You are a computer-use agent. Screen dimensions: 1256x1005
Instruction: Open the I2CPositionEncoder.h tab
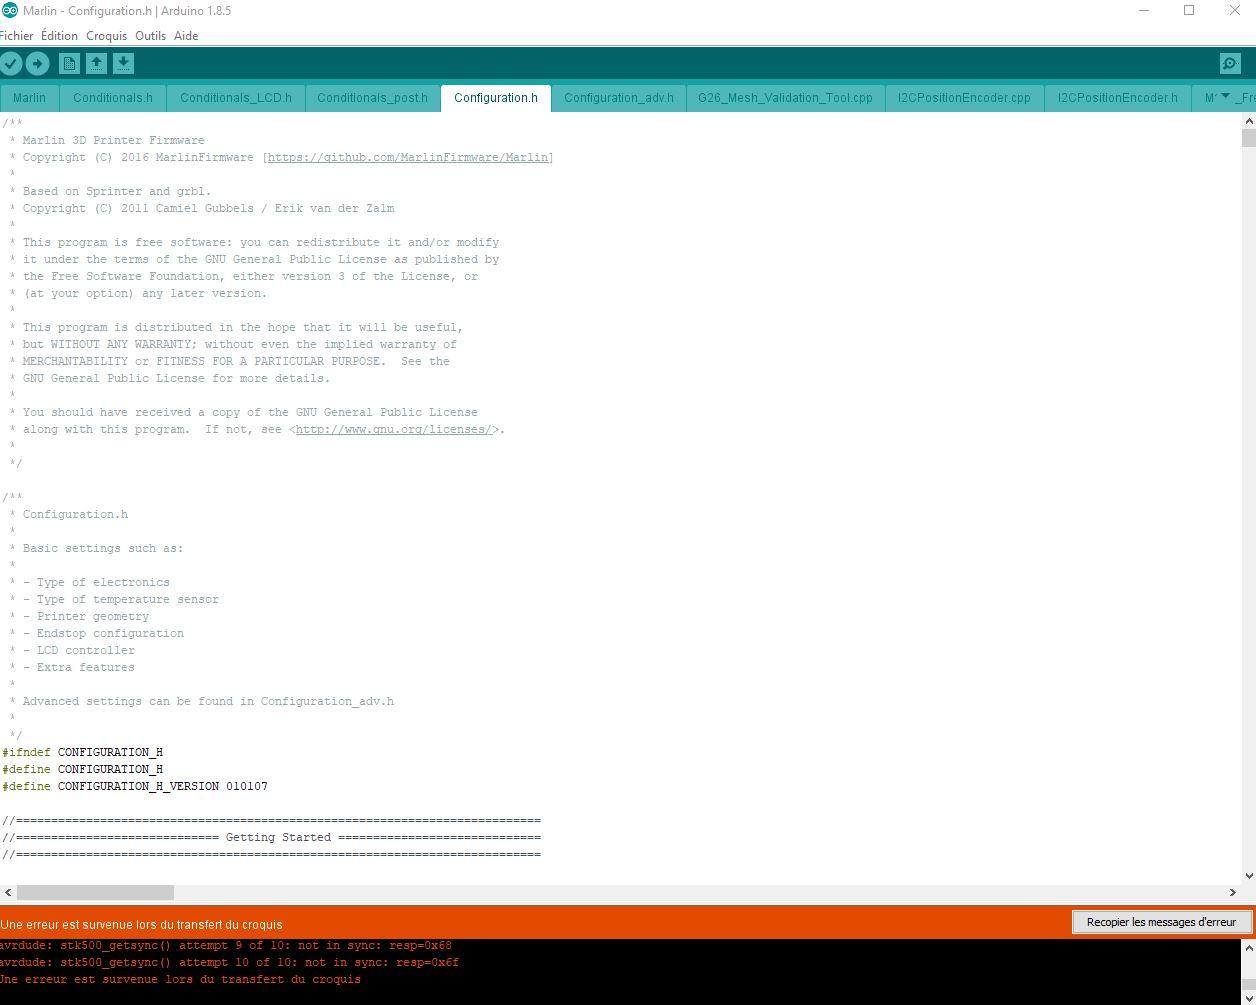coord(1118,98)
